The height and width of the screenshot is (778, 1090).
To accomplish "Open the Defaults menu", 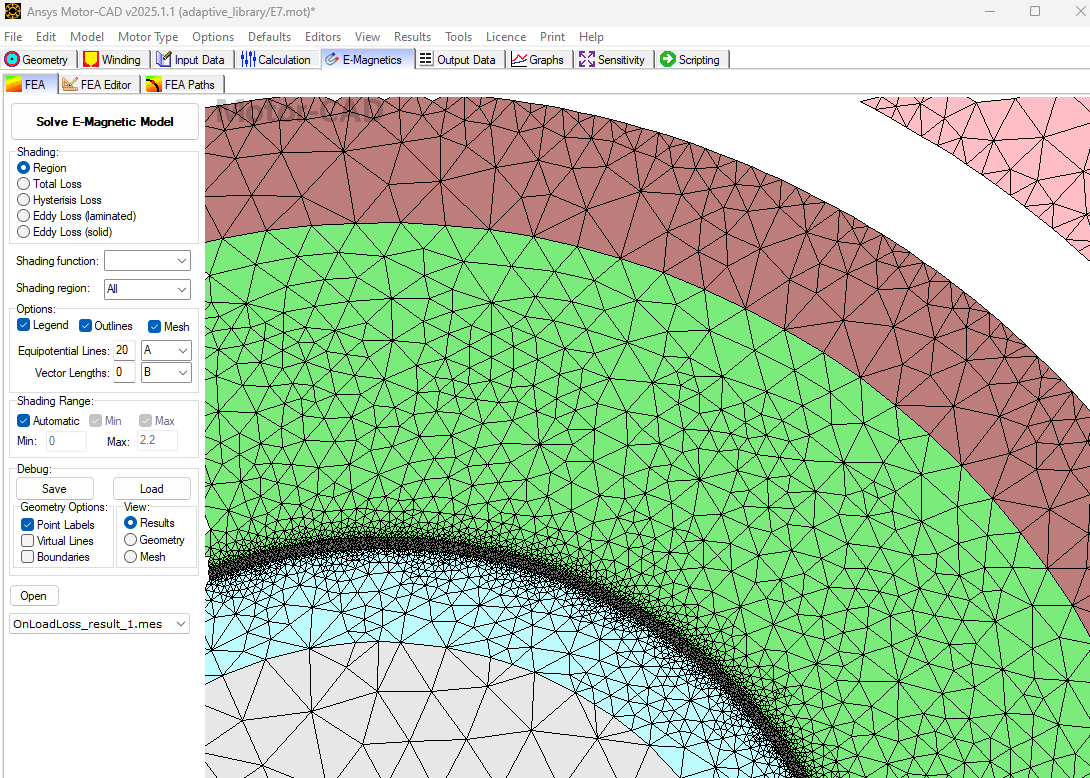I will (x=269, y=37).
